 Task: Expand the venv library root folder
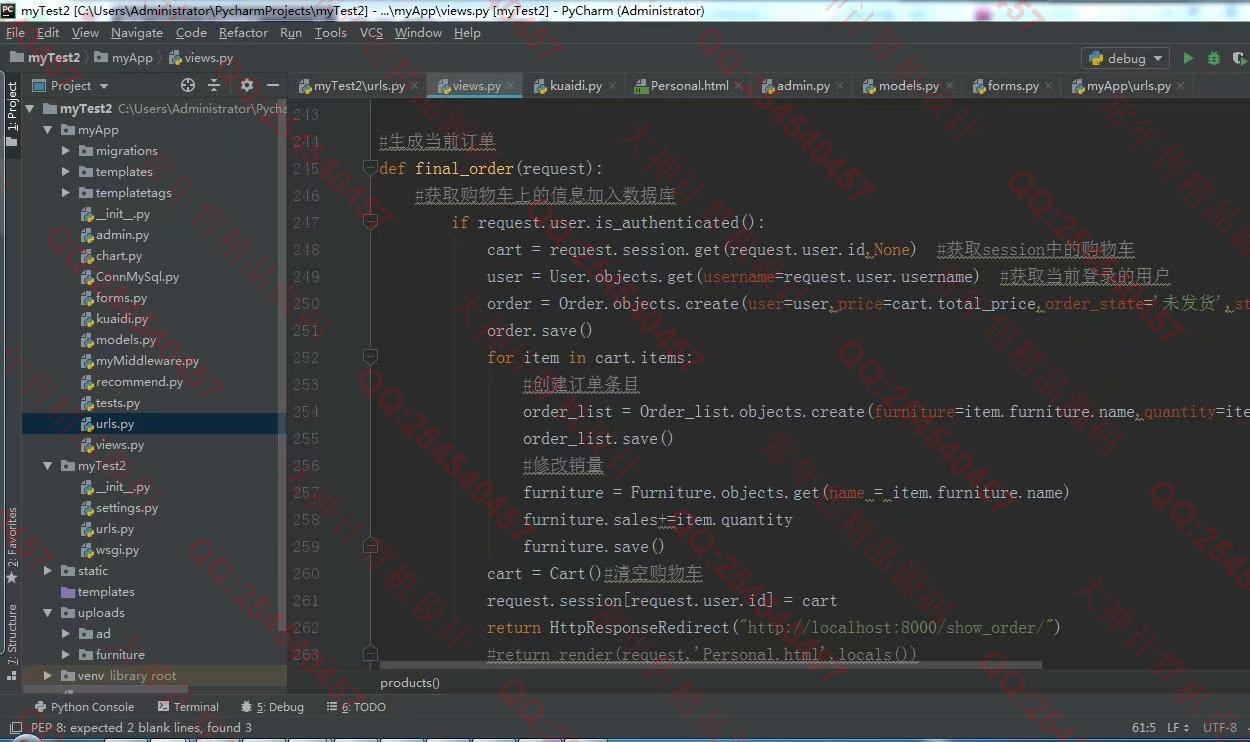point(48,676)
